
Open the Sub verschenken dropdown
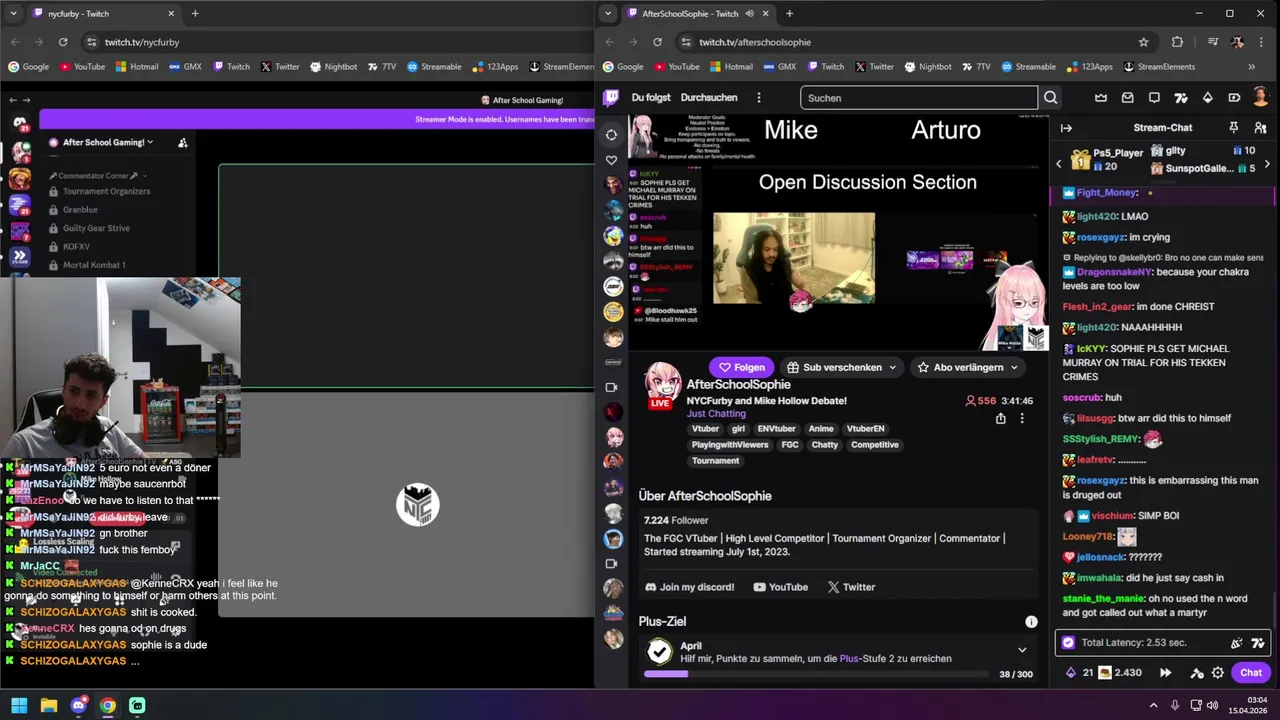click(841, 367)
